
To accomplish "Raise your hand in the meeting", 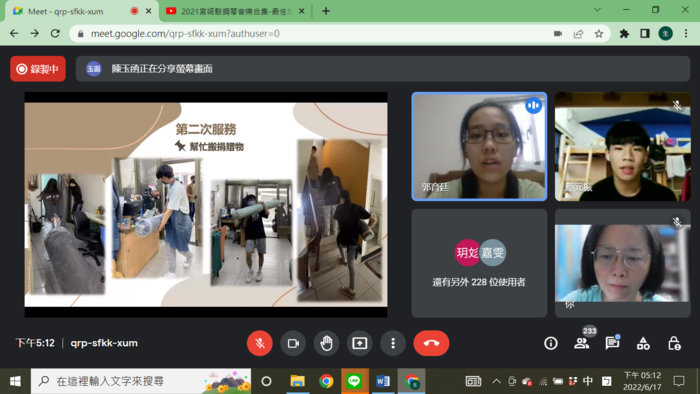I will coord(326,343).
